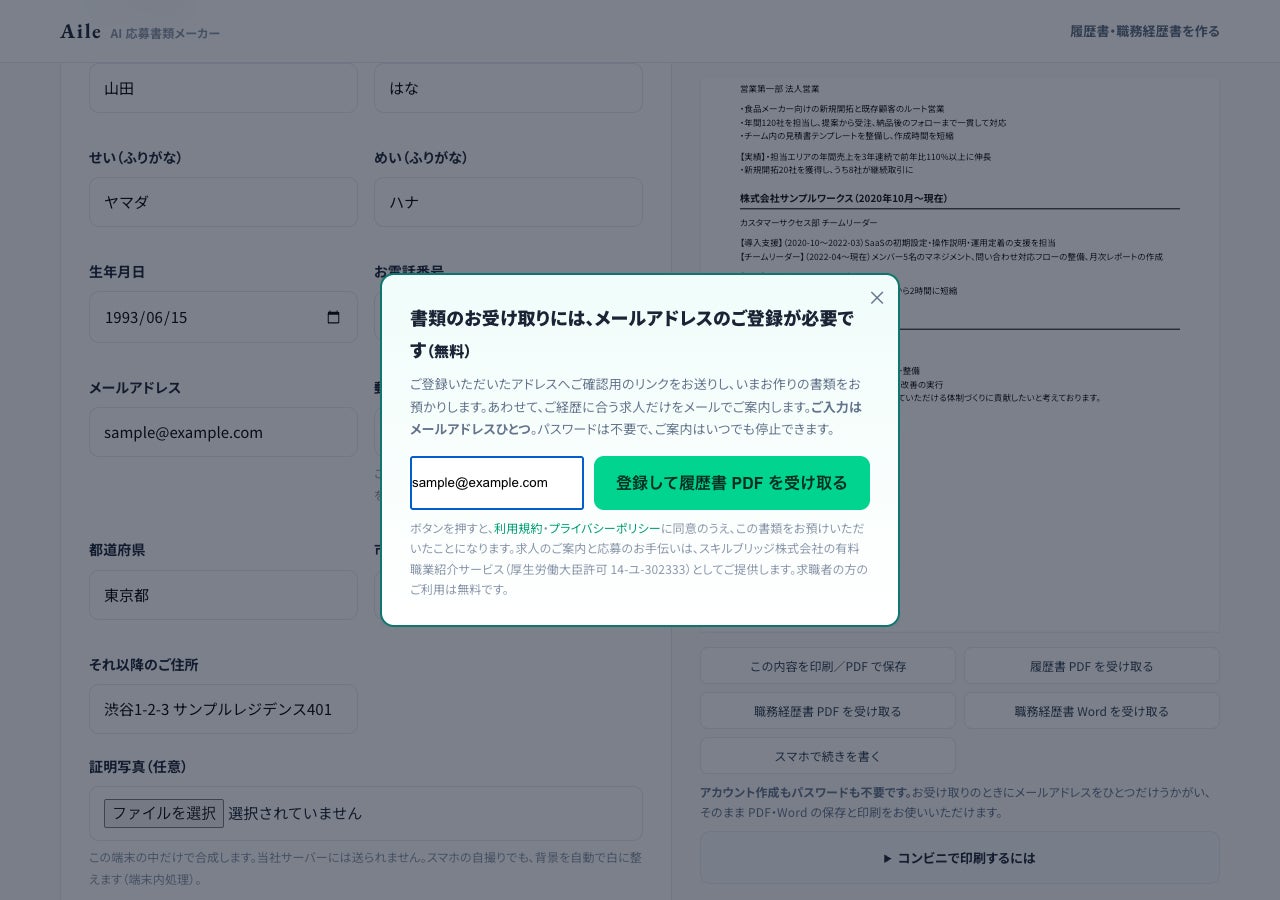This screenshot has height=900, width=1280.
Task: Open the 利用規約・プライバシーポリシー link
Action: [x=577, y=528]
